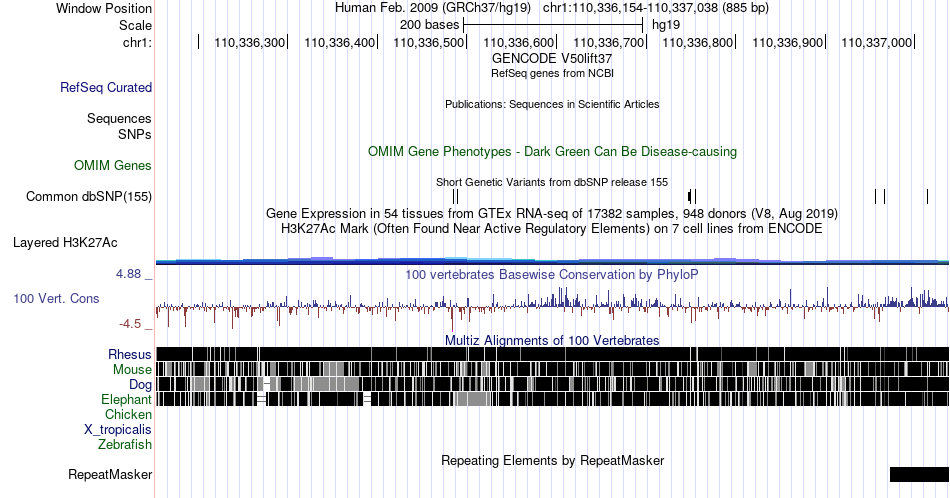Open the 100 Vert. Cons track label
Screen dimensions: 950x498
point(56,298)
